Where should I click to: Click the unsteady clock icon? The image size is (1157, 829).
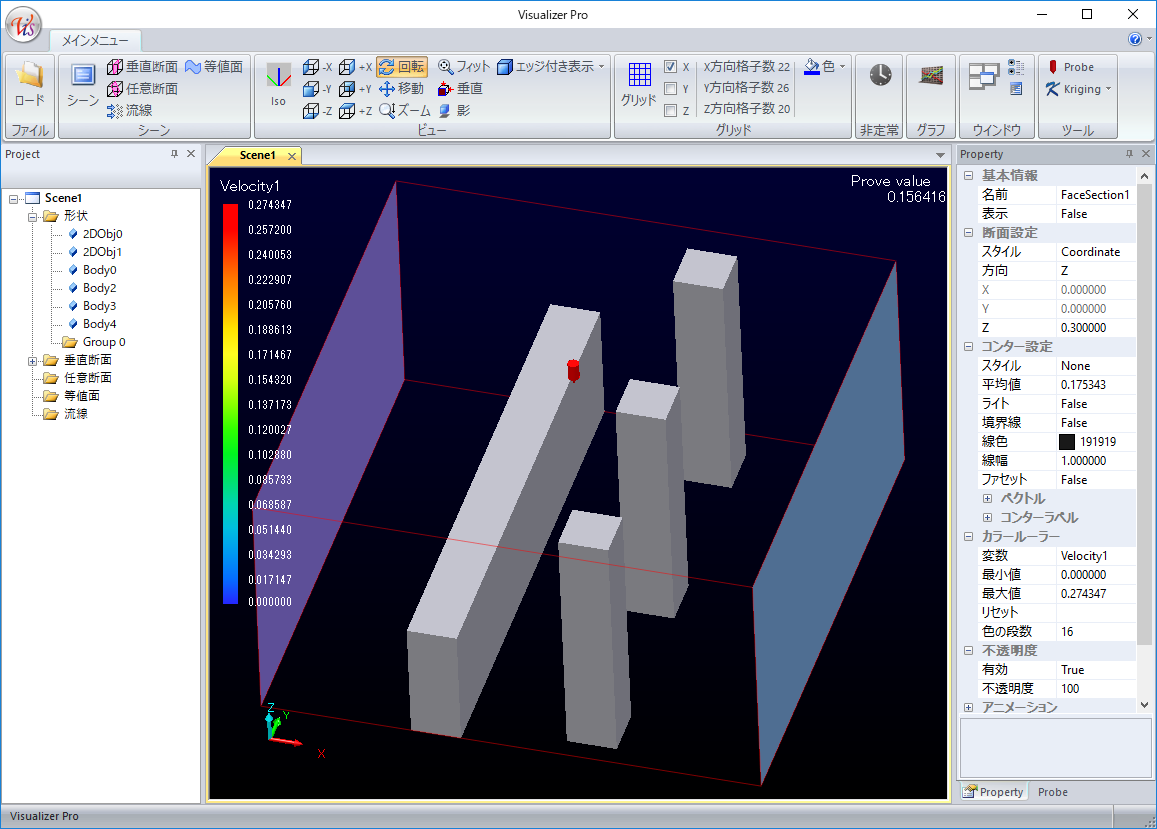tap(880, 76)
